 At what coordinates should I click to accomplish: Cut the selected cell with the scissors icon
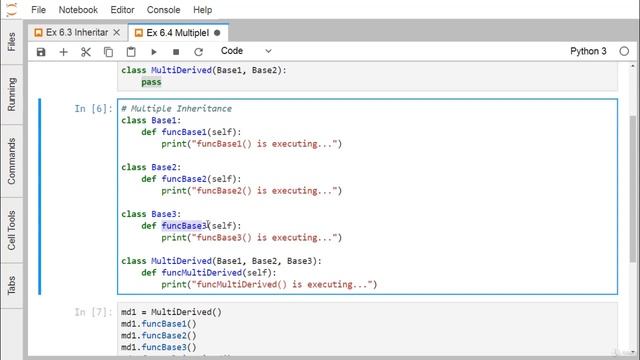coord(86,52)
